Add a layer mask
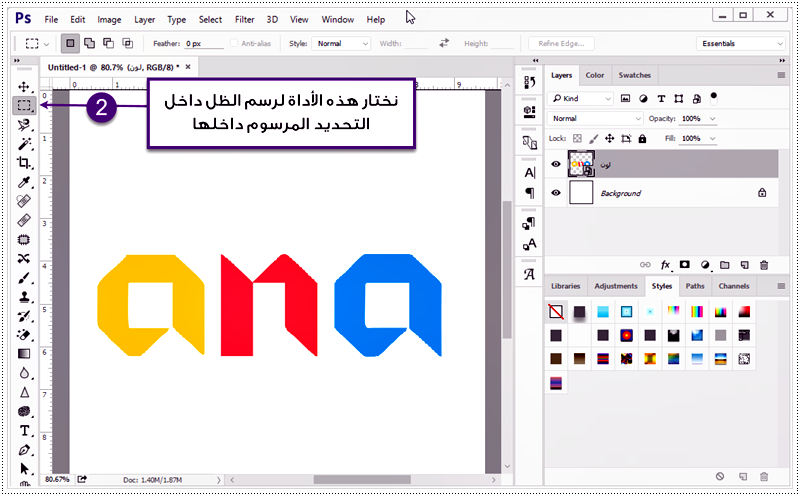The width and height of the screenshot is (800, 496). pos(685,265)
